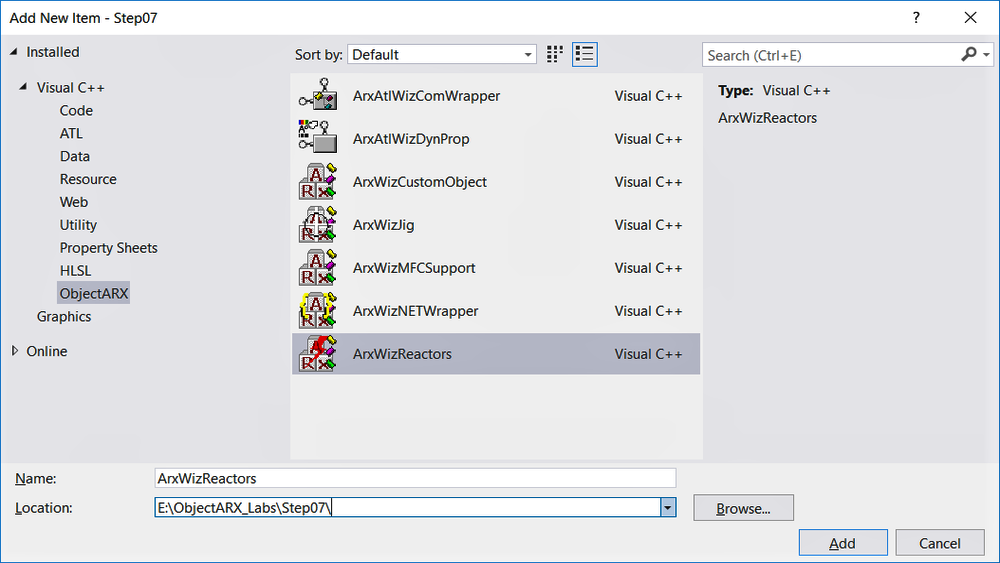Open the Sort by Default dropdown

pyautogui.click(x=442, y=55)
